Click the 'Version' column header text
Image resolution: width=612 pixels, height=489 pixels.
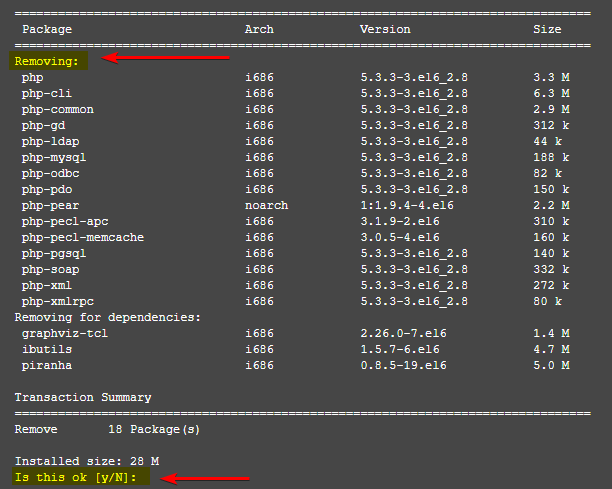[385, 29]
